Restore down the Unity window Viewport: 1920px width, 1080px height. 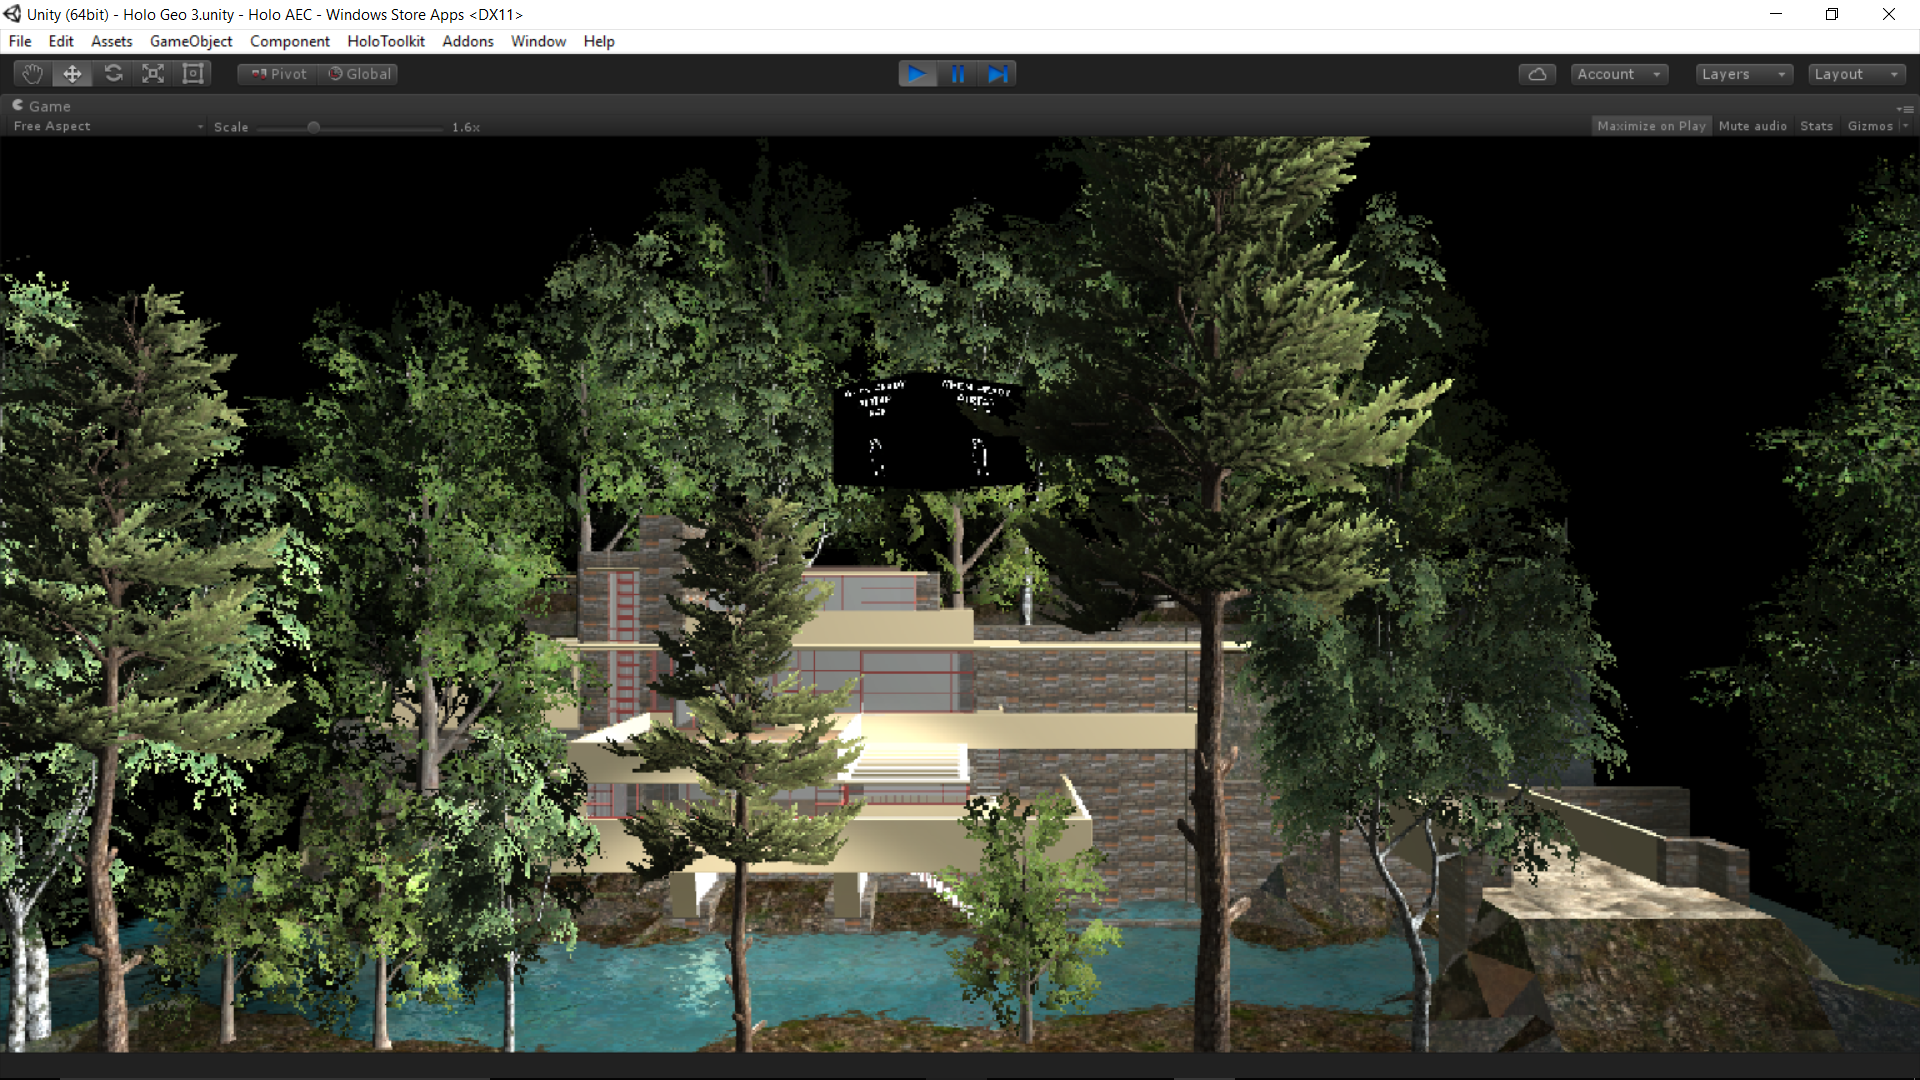tap(1832, 14)
